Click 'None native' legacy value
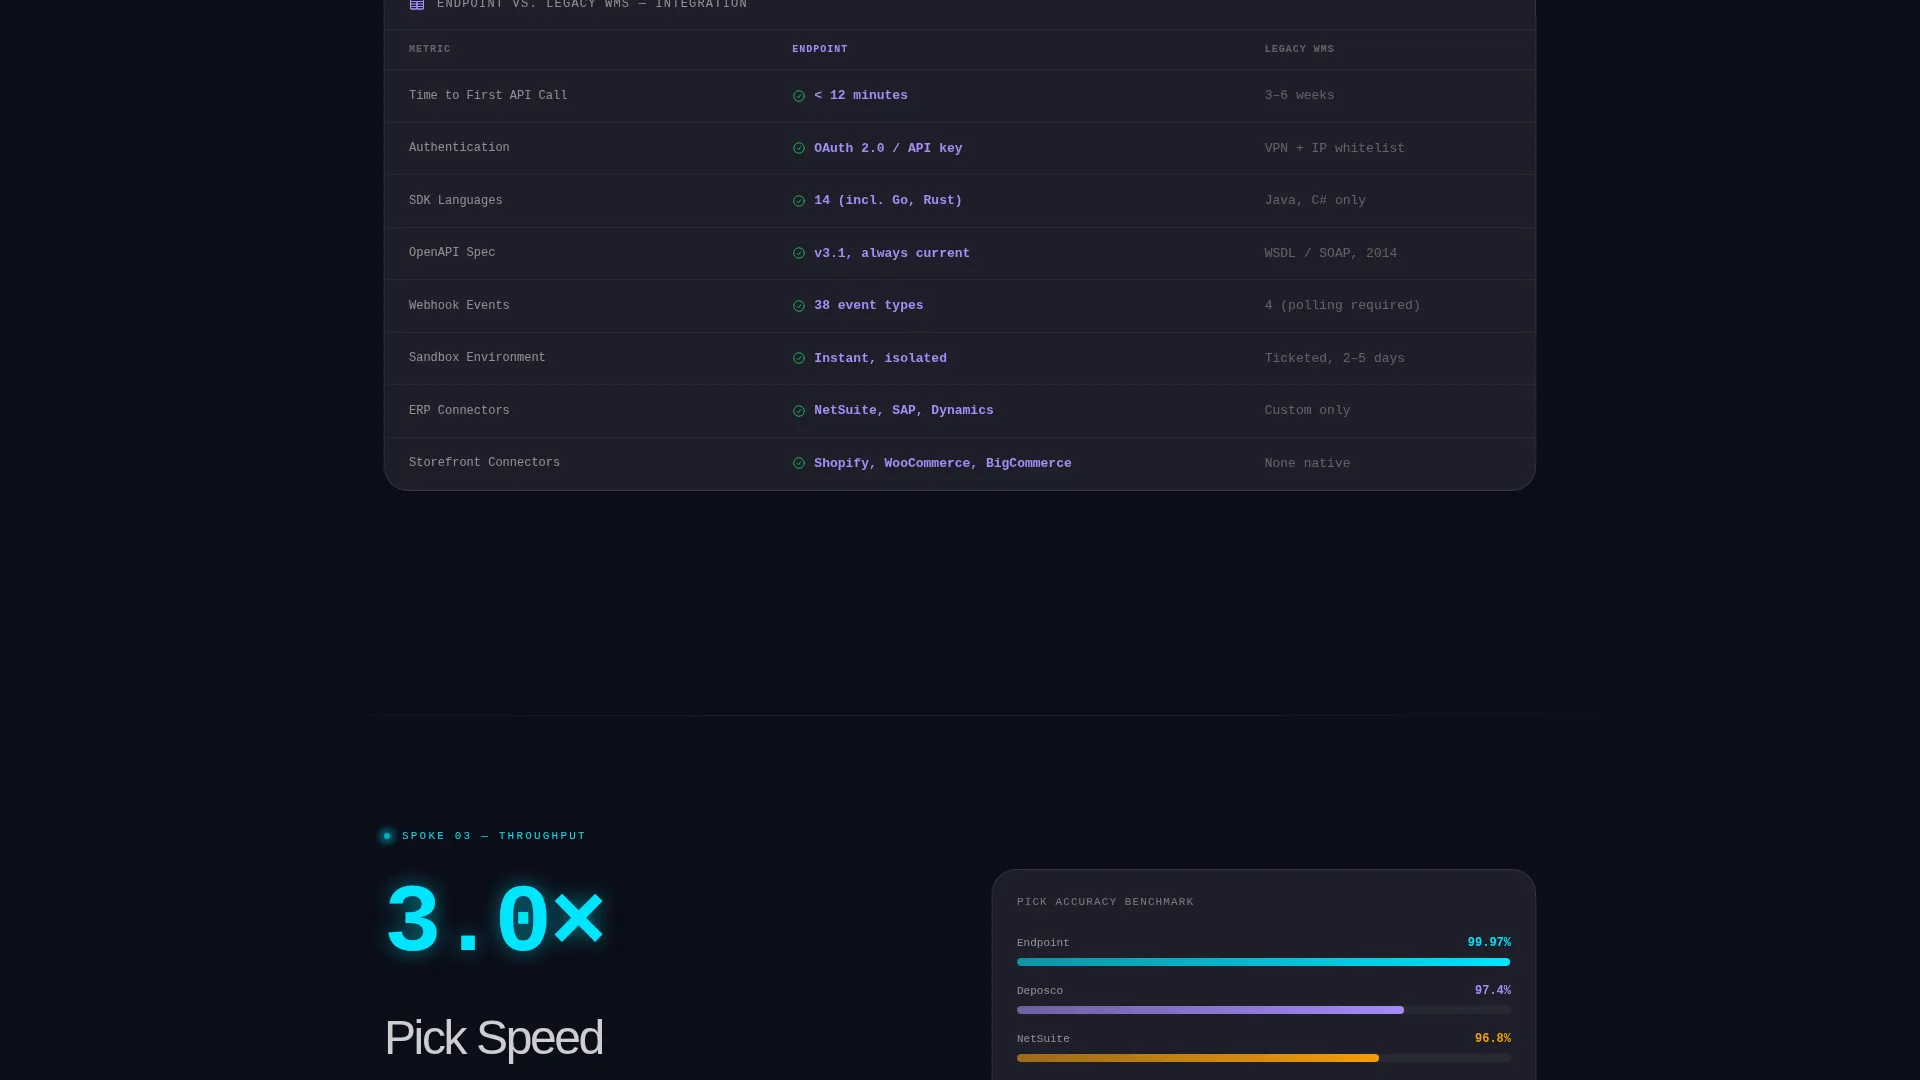Viewport: 1920px width, 1080px height. point(1307,463)
